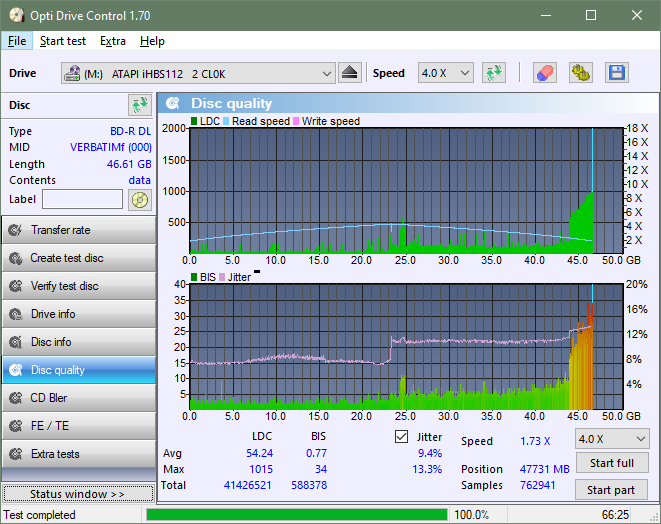
Task: Toggle the Jitter checkbox
Action: coord(401,437)
